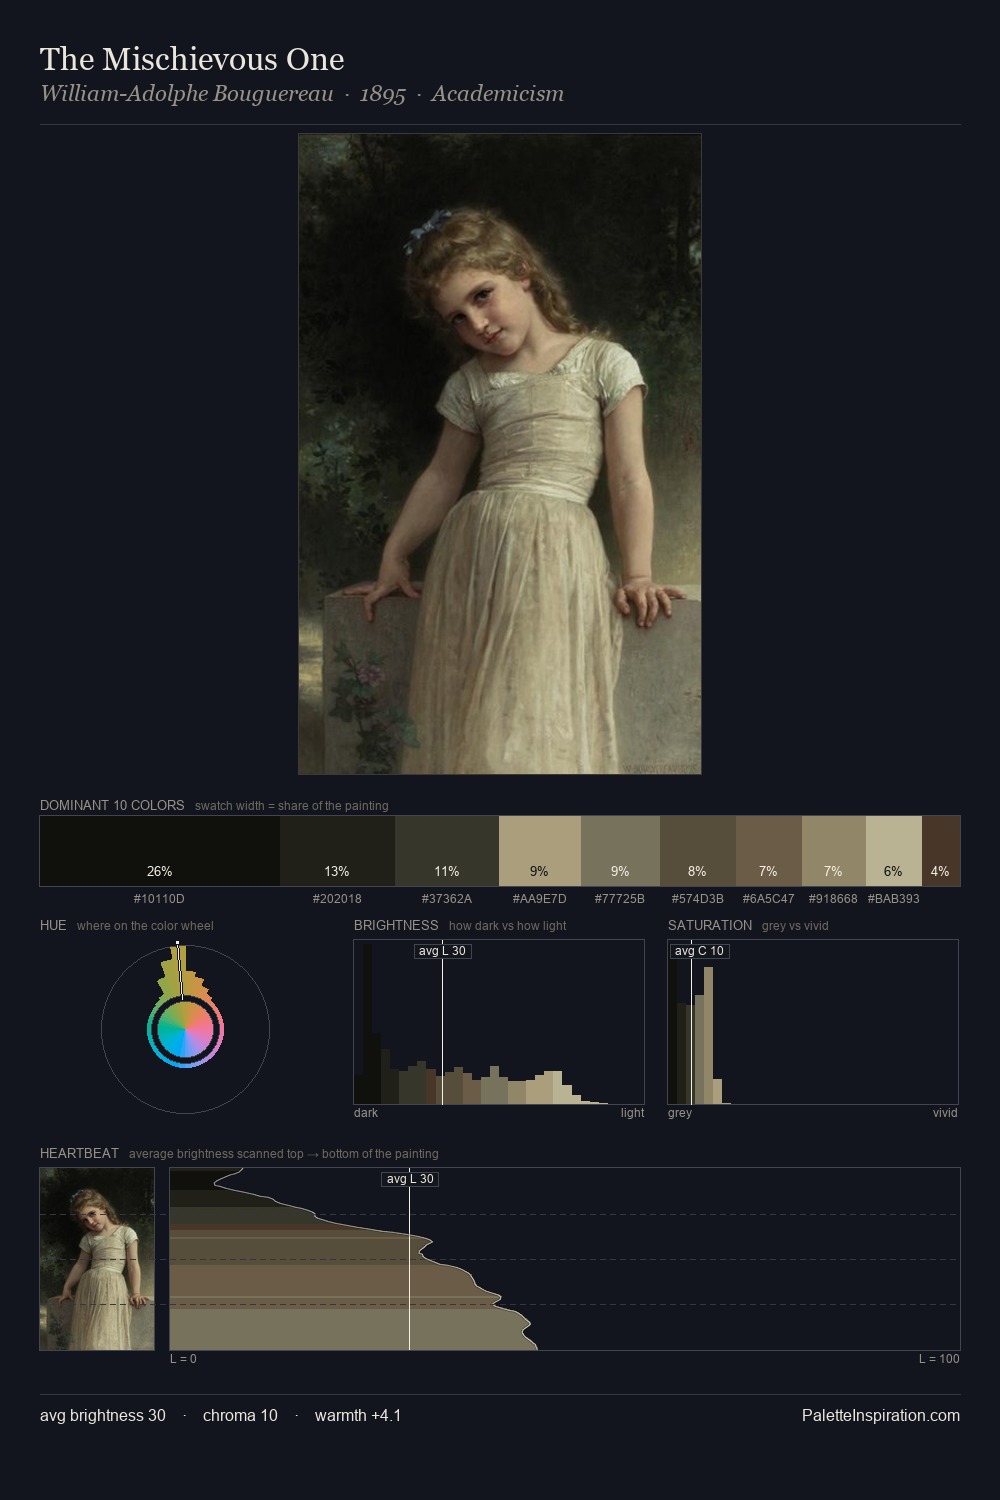Pick the 11% share color swatch

pyautogui.click(x=447, y=851)
